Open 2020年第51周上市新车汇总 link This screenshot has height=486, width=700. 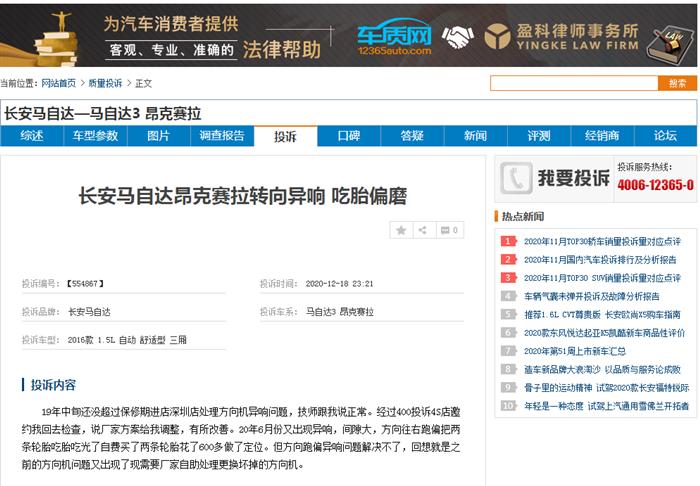click(575, 351)
